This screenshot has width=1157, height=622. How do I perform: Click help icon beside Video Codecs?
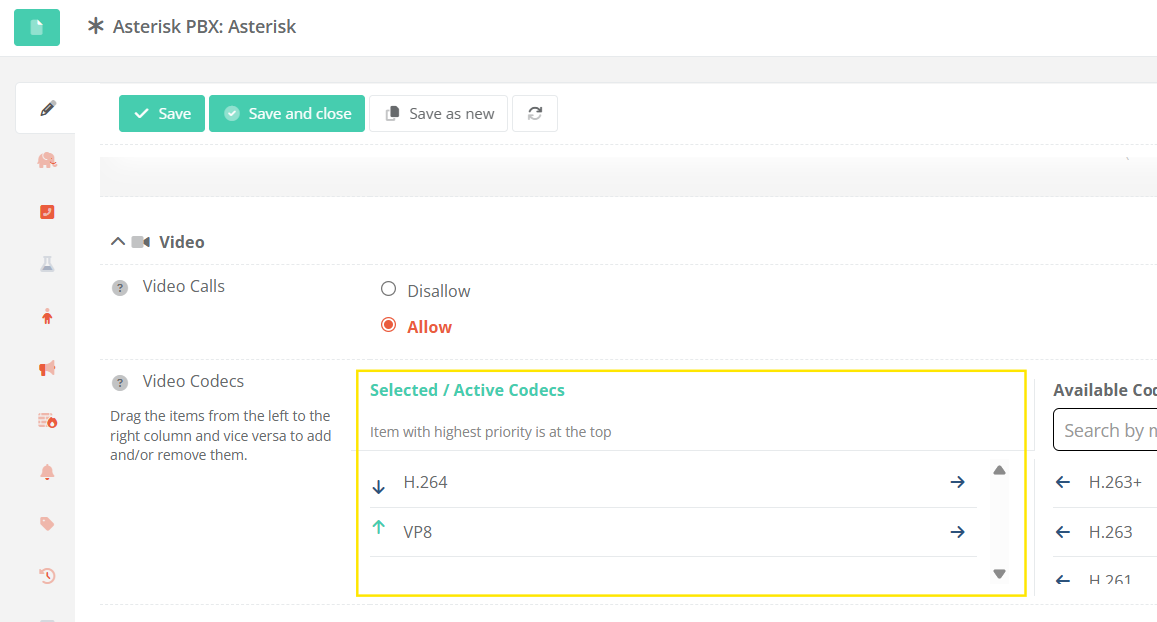click(120, 383)
